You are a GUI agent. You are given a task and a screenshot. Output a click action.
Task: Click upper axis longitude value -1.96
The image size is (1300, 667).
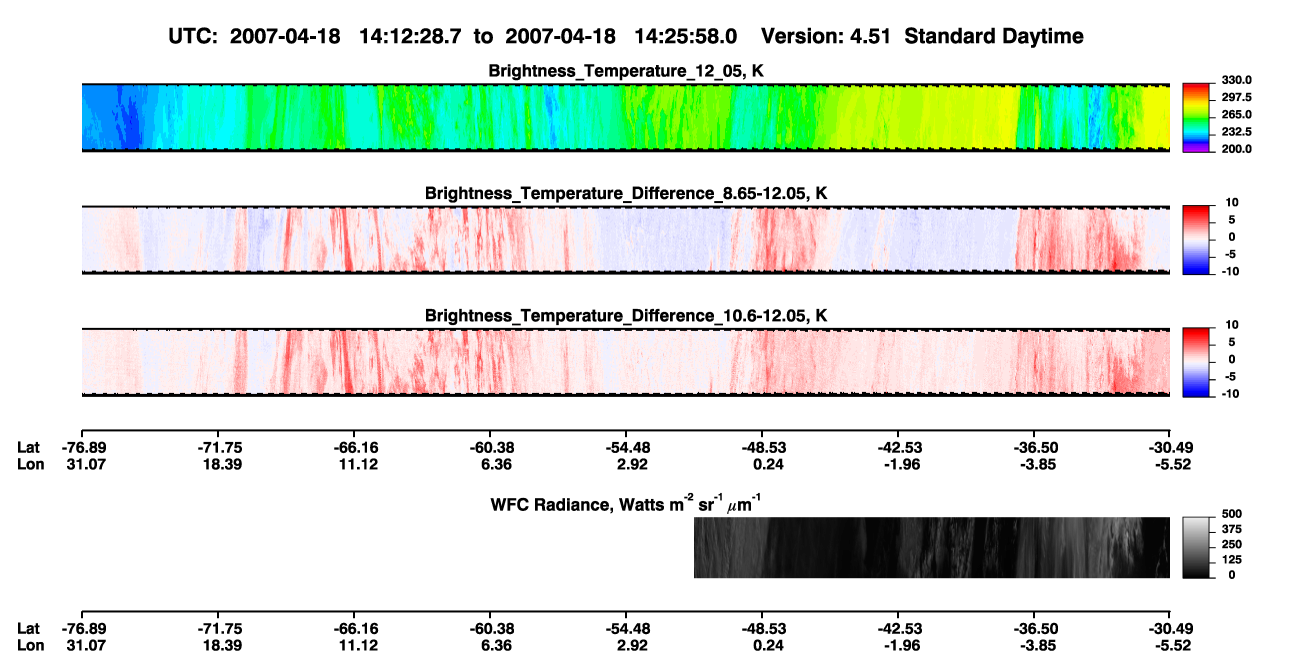(x=898, y=464)
